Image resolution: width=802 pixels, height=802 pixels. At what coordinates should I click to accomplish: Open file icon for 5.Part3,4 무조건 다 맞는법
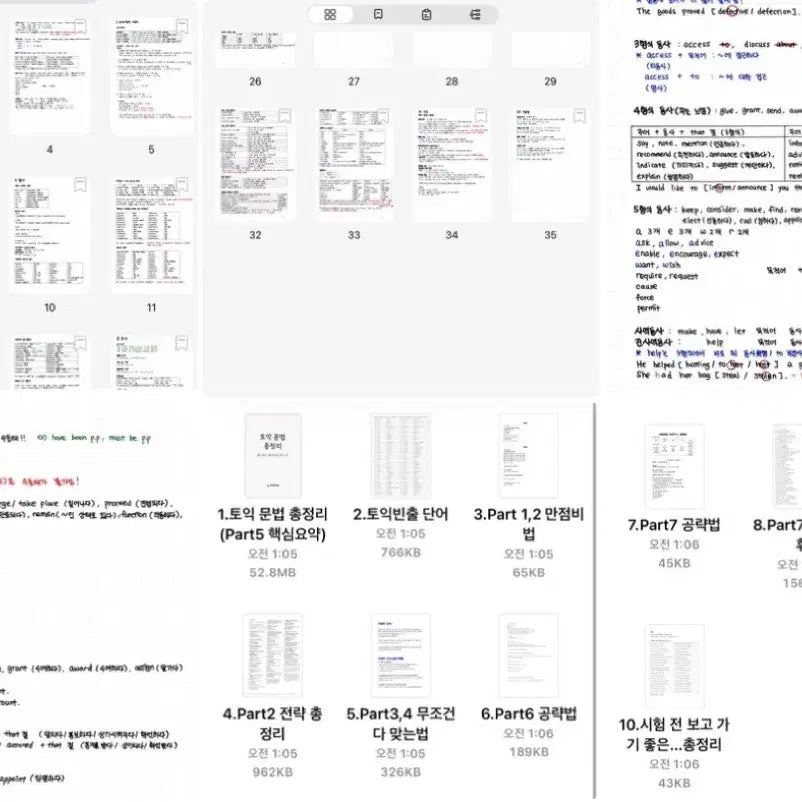(x=400, y=655)
